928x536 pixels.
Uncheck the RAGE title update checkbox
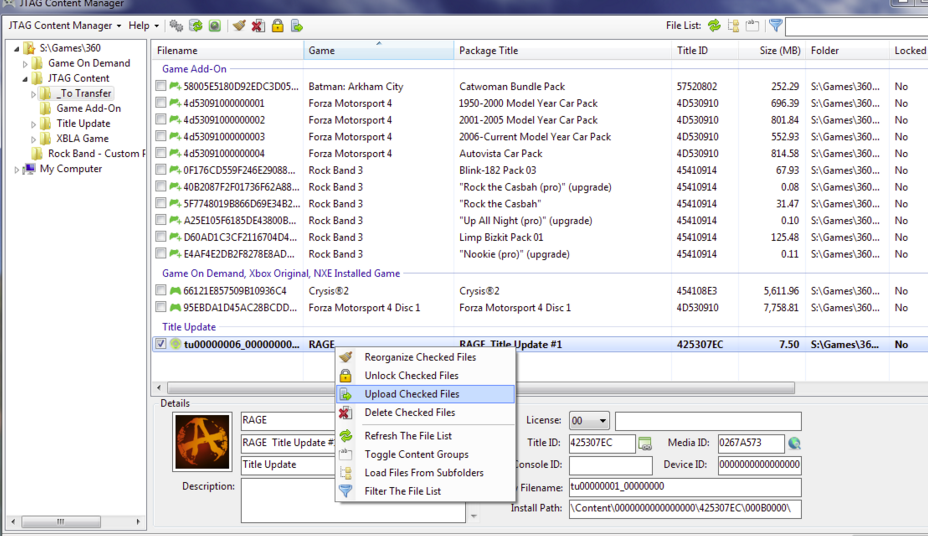pyautogui.click(x=161, y=344)
